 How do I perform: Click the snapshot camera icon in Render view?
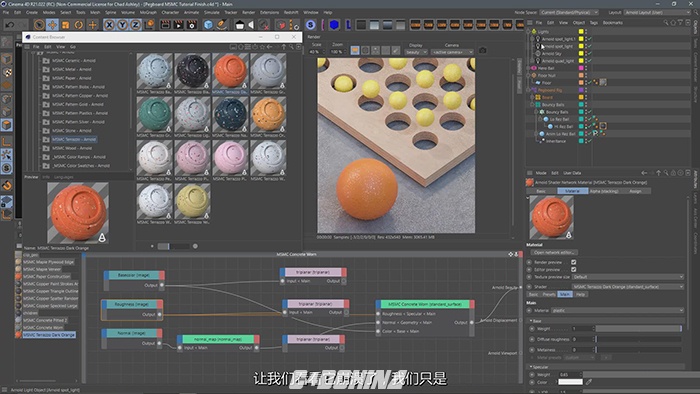[483, 50]
